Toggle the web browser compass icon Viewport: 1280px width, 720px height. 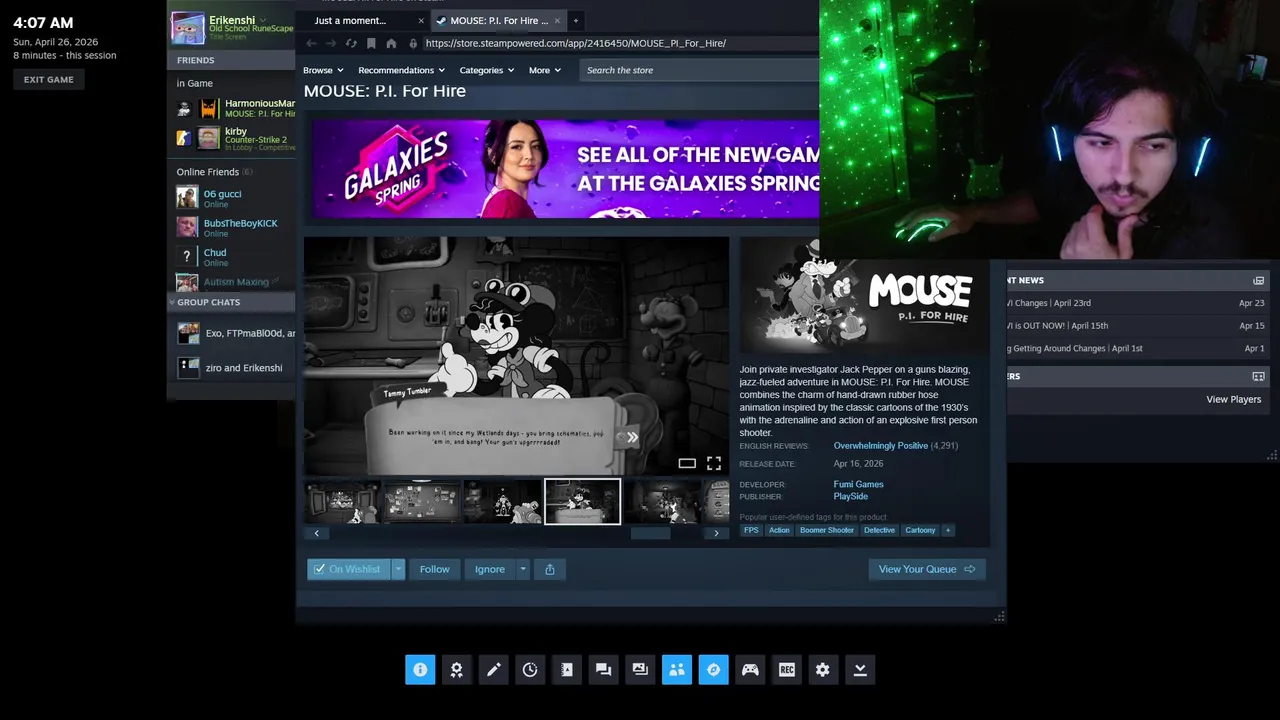(713, 670)
